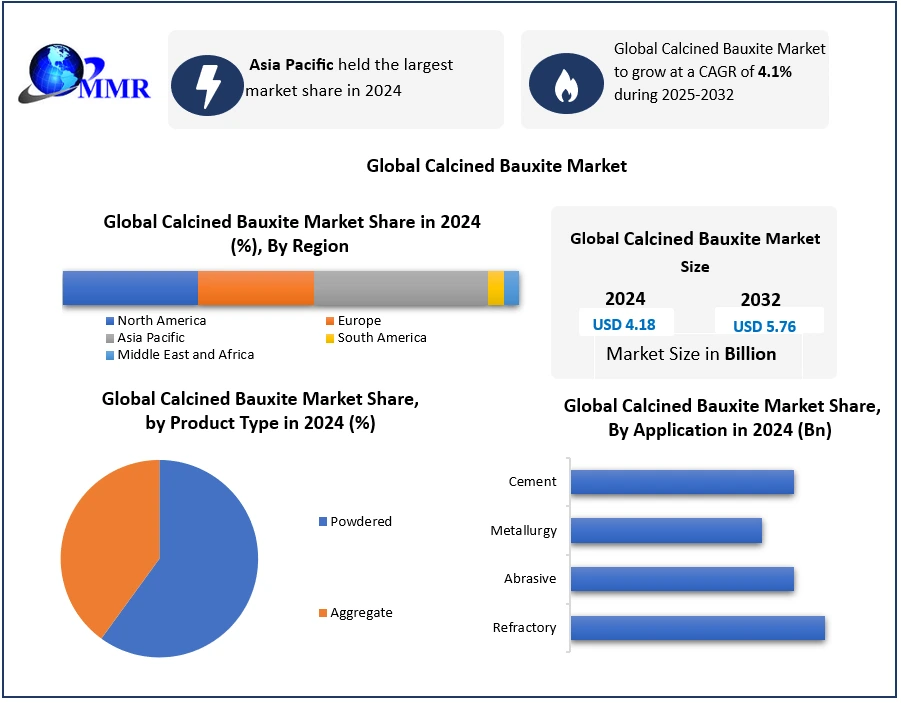The height and width of the screenshot is (703, 901).
Task: Click the flame icon
Action: point(564,84)
